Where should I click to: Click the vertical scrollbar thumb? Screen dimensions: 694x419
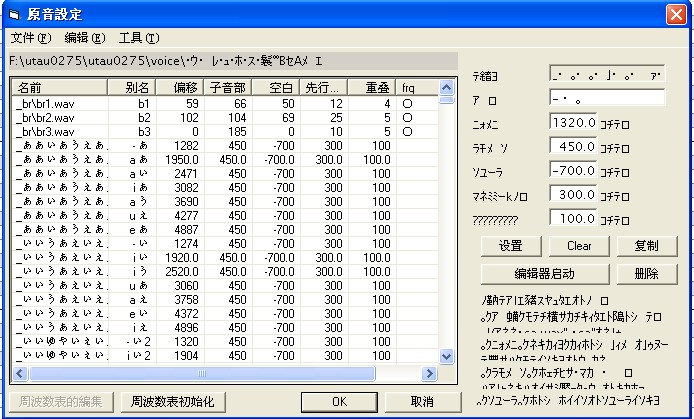pyautogui.click(x=446, y=100)
